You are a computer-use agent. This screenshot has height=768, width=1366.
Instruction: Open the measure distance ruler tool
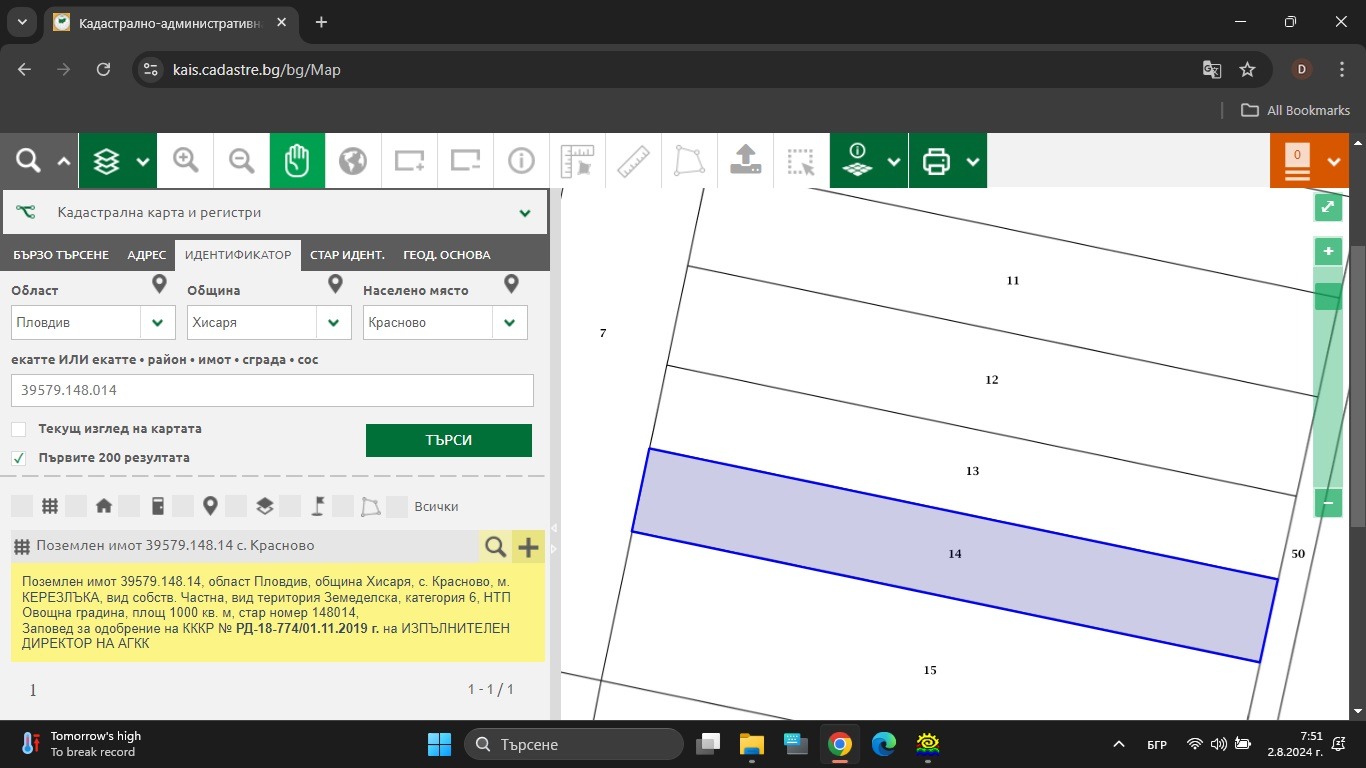[634, 160]
